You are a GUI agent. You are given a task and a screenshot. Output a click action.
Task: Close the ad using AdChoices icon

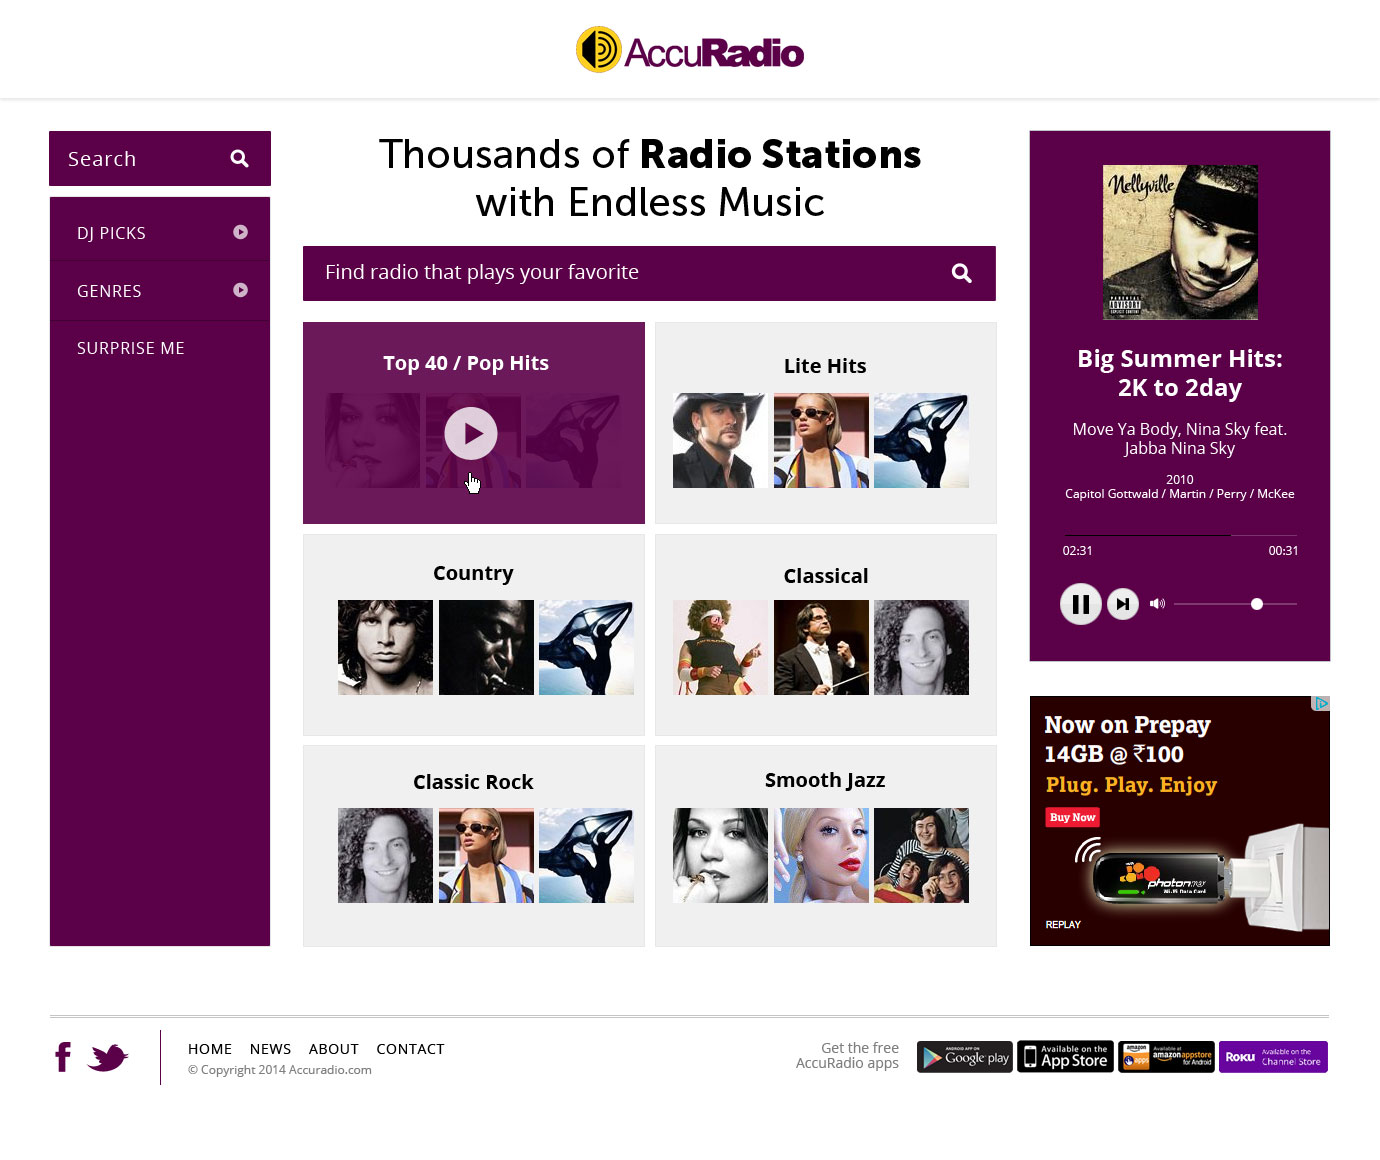click(1321, 704)
